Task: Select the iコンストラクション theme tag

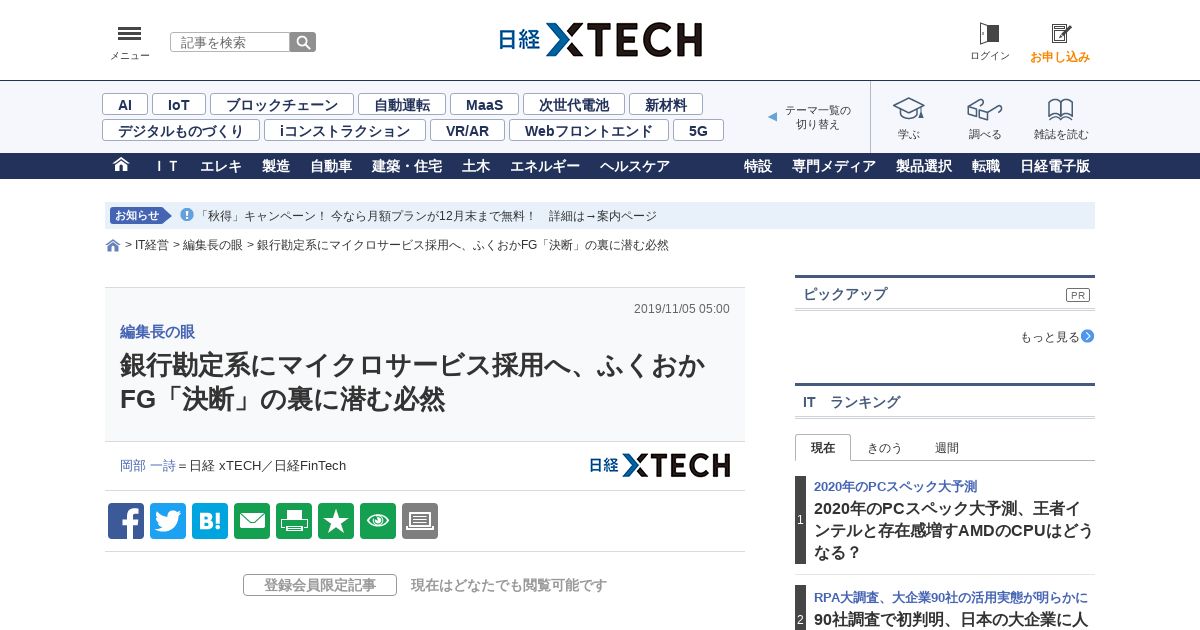Action: [345, 130]
